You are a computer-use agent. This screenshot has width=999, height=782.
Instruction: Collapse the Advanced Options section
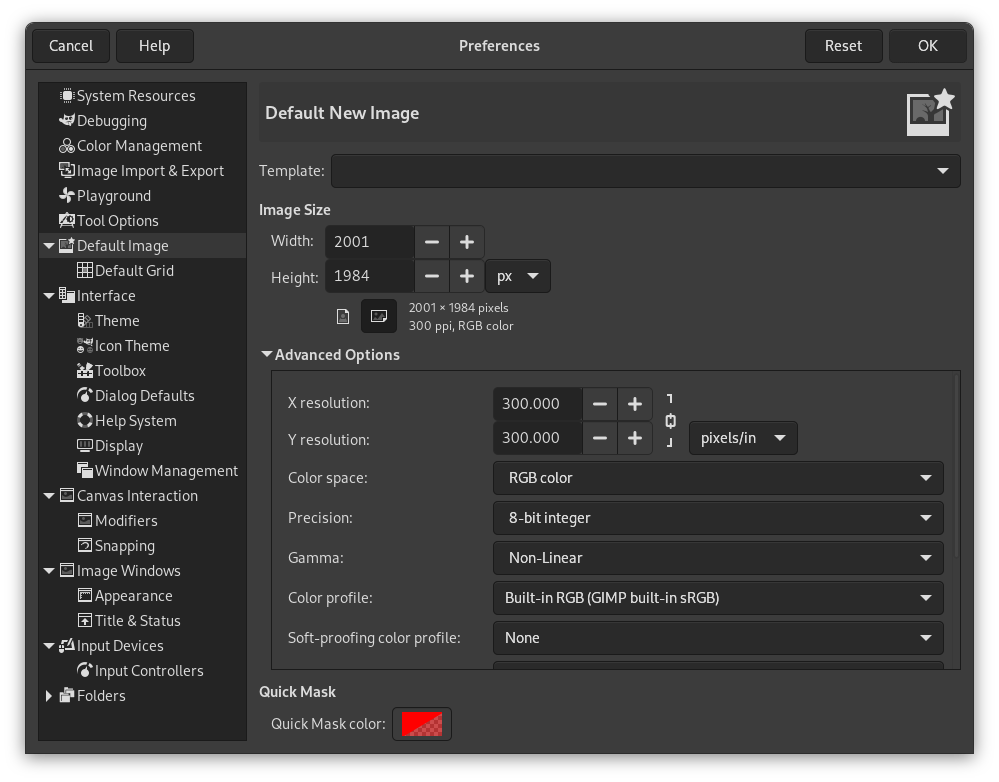[267, 354]
